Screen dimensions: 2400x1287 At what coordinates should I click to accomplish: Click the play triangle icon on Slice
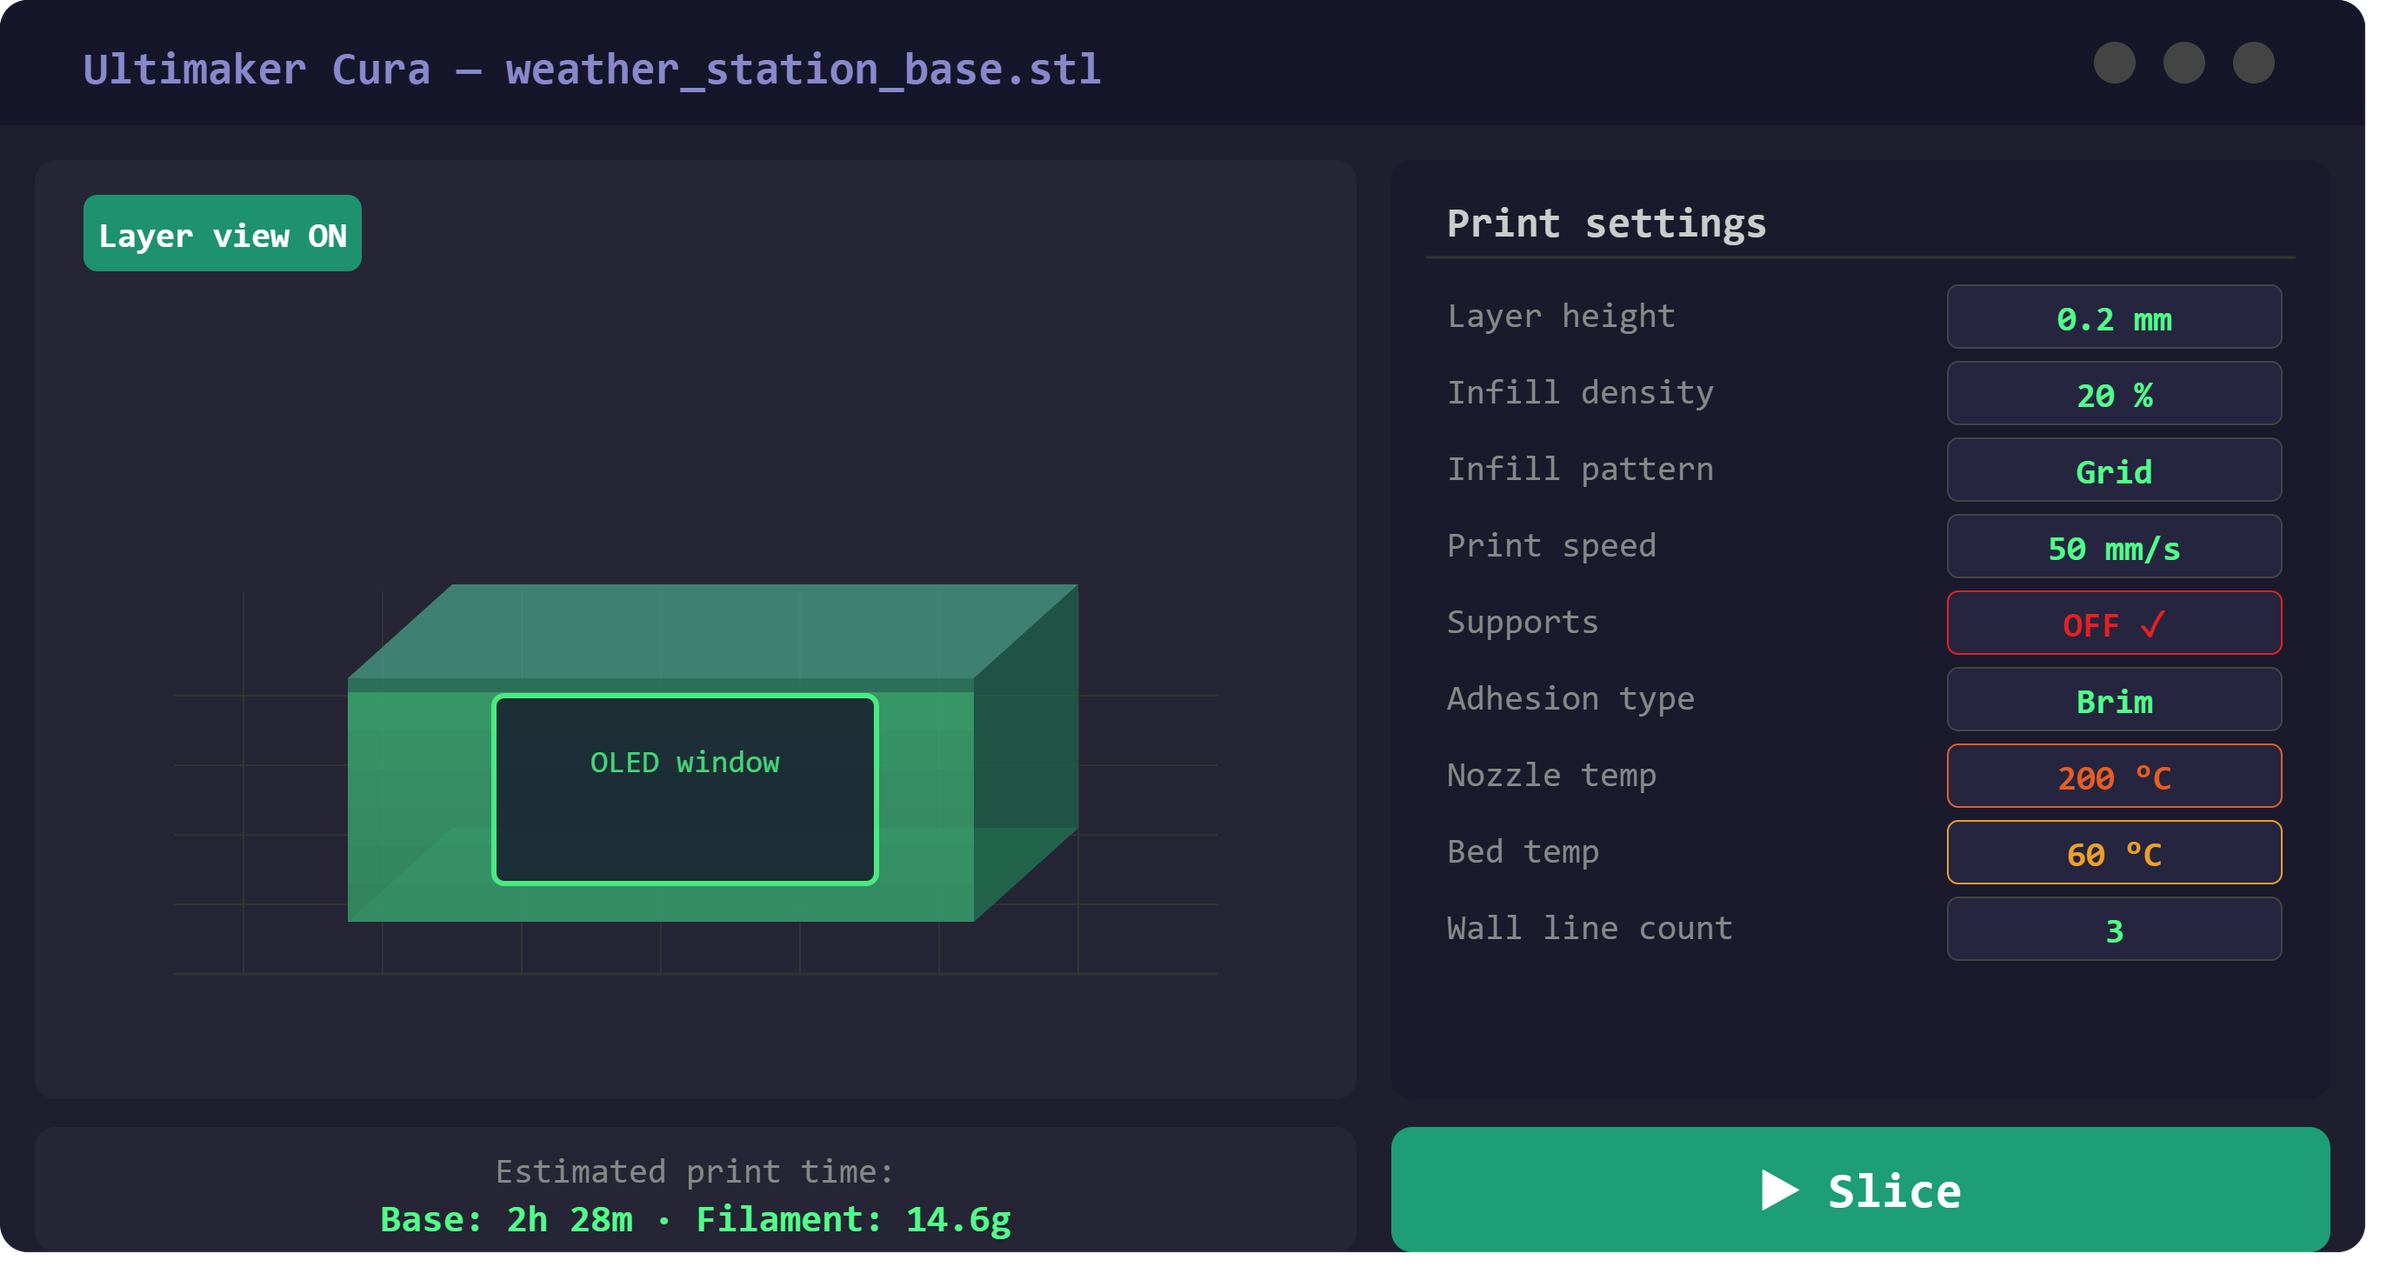point(1779,1190)
